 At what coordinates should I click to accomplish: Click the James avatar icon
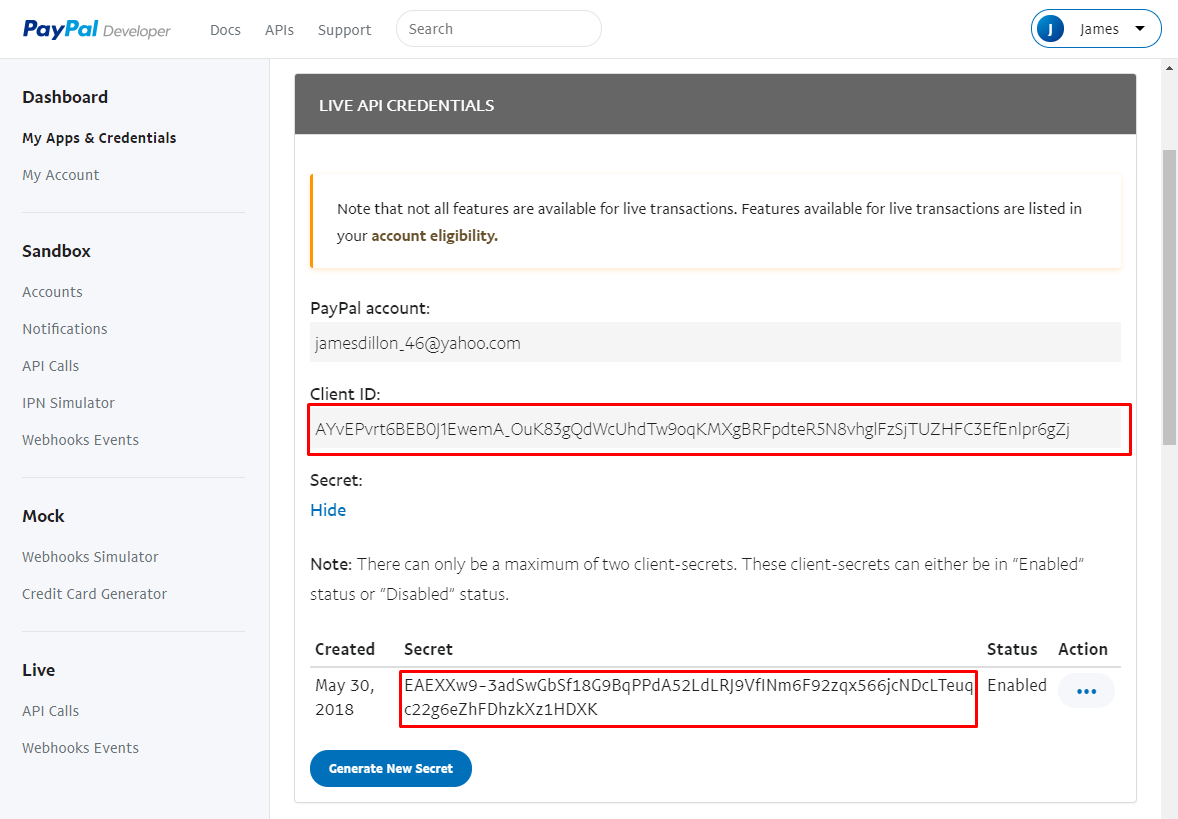point(1050,29)
